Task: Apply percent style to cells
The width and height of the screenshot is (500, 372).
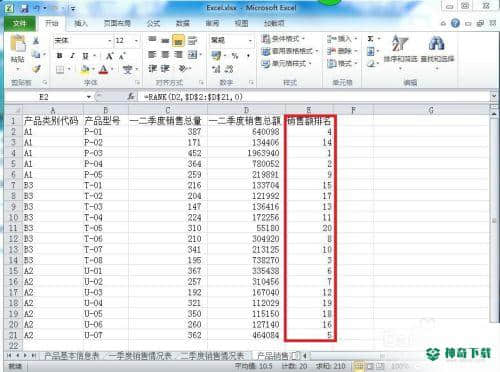Action: (235, 56)
